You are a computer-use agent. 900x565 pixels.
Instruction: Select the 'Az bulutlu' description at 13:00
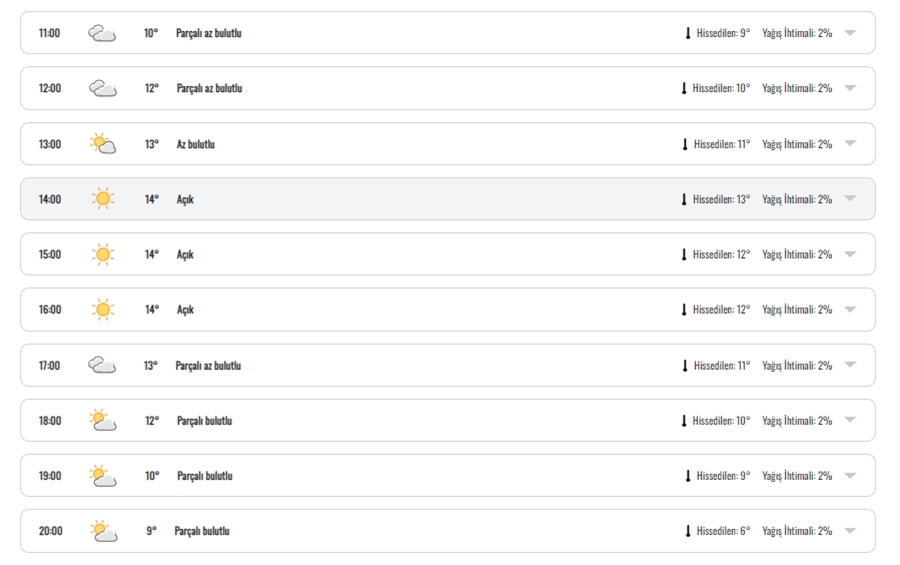point(196,144)
